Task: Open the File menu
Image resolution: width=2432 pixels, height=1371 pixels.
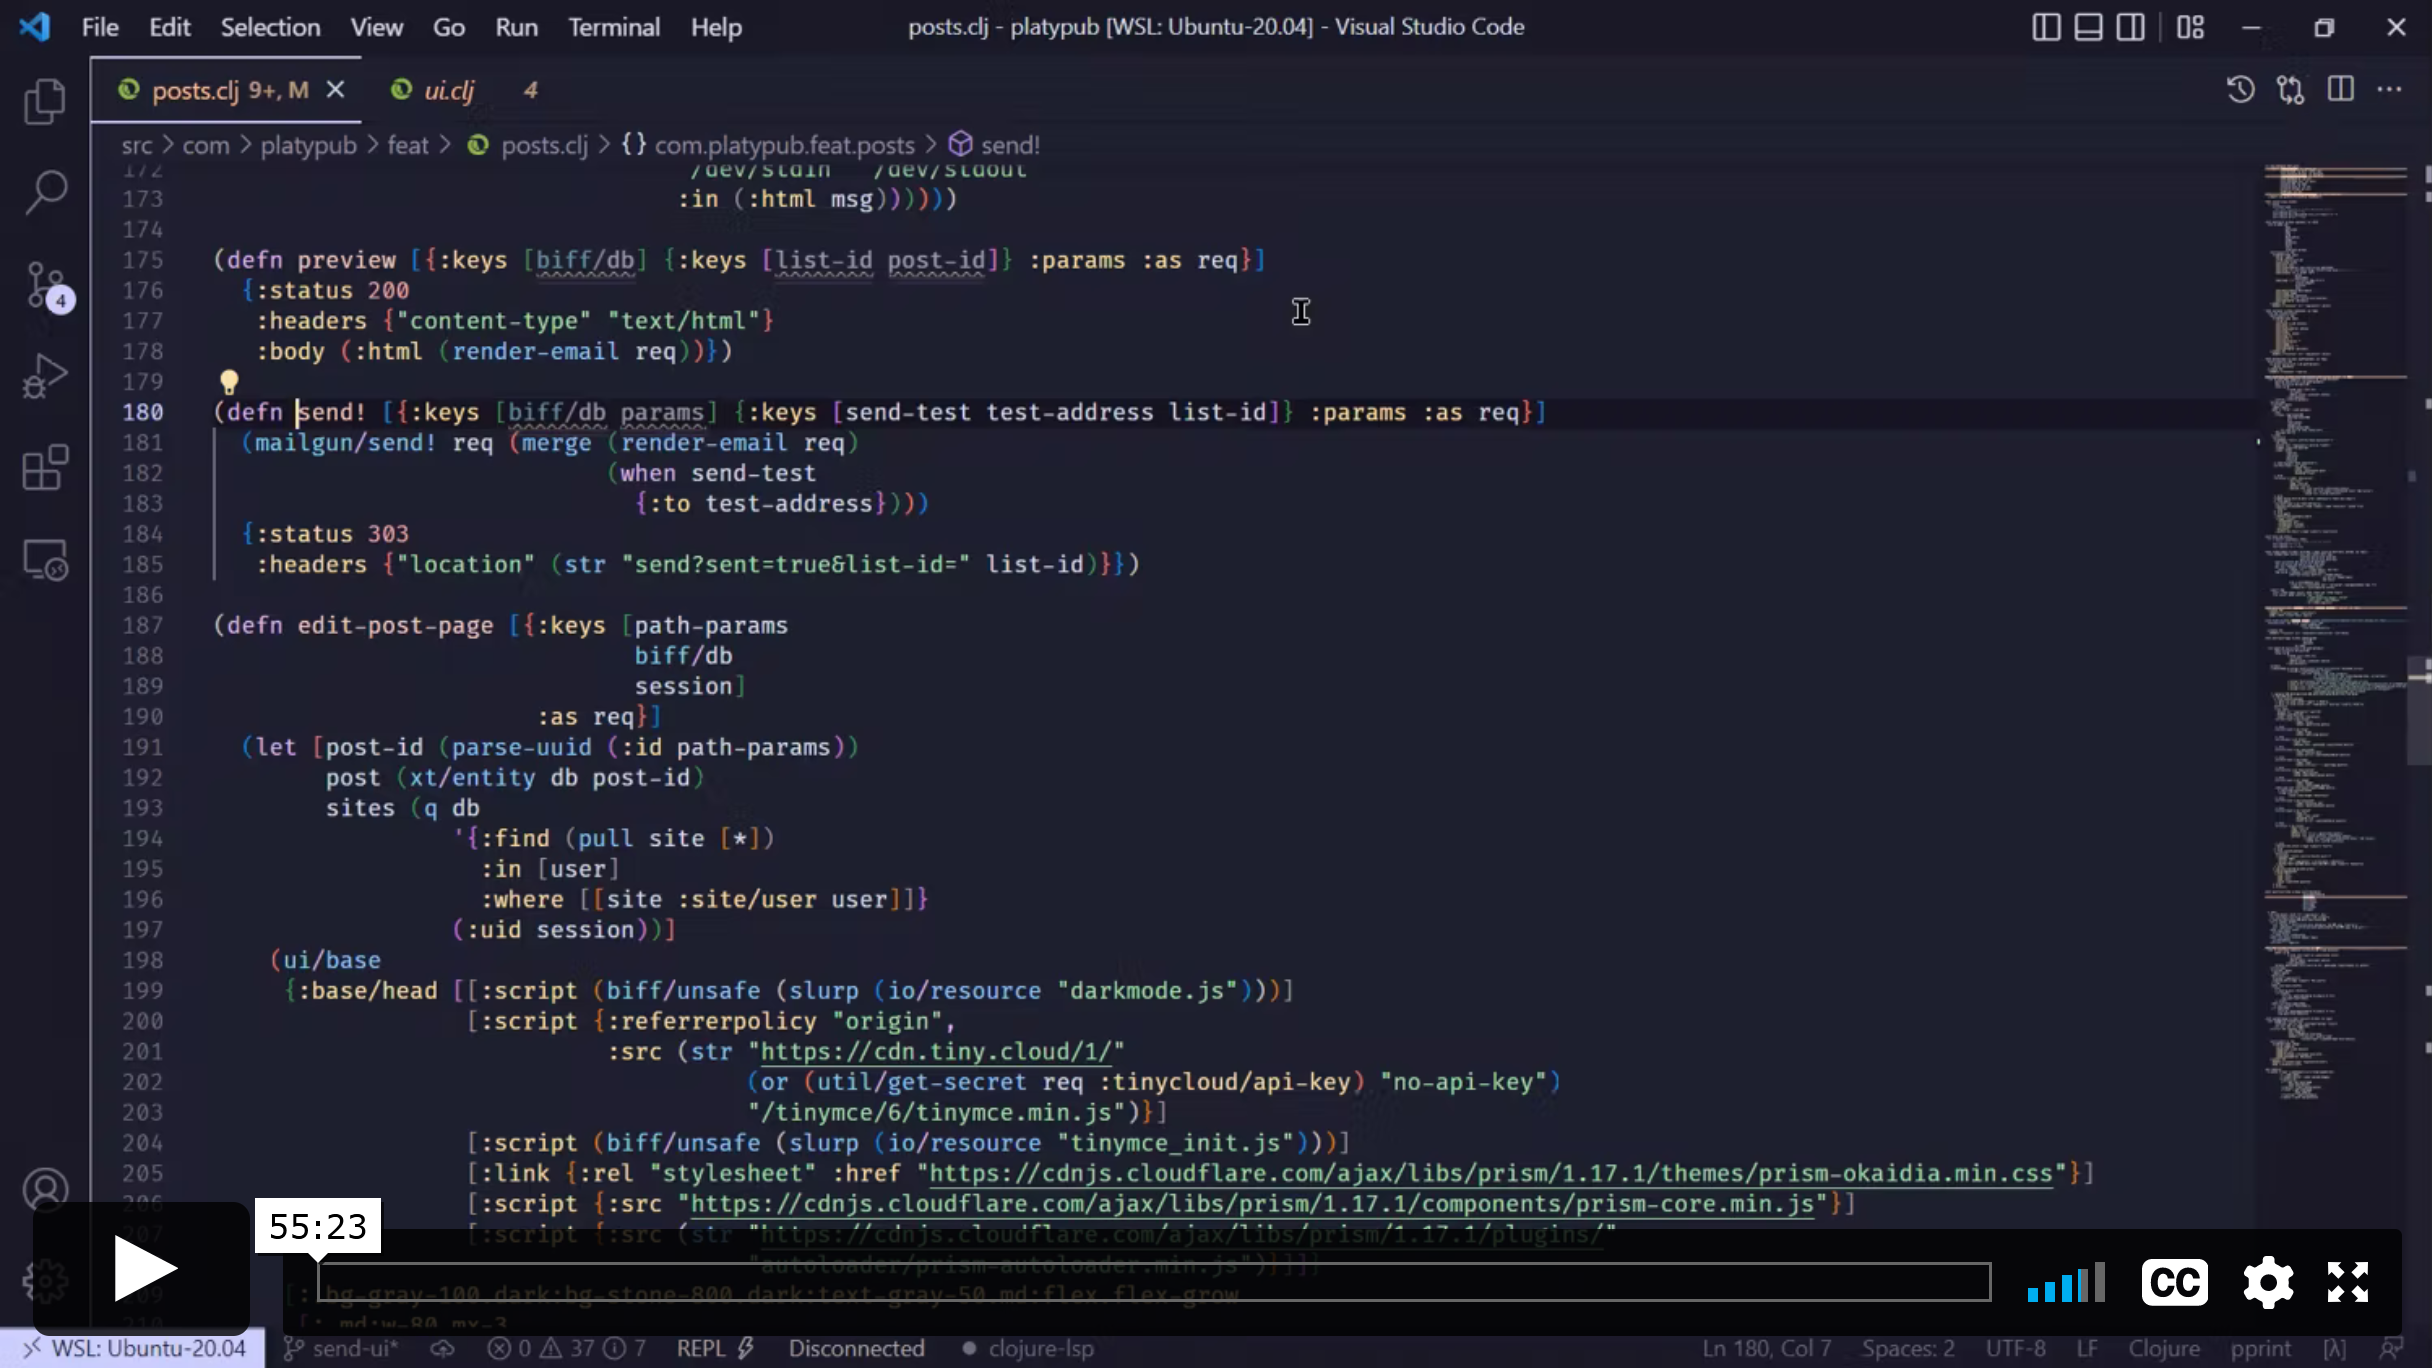Action: tap(100, 27)
